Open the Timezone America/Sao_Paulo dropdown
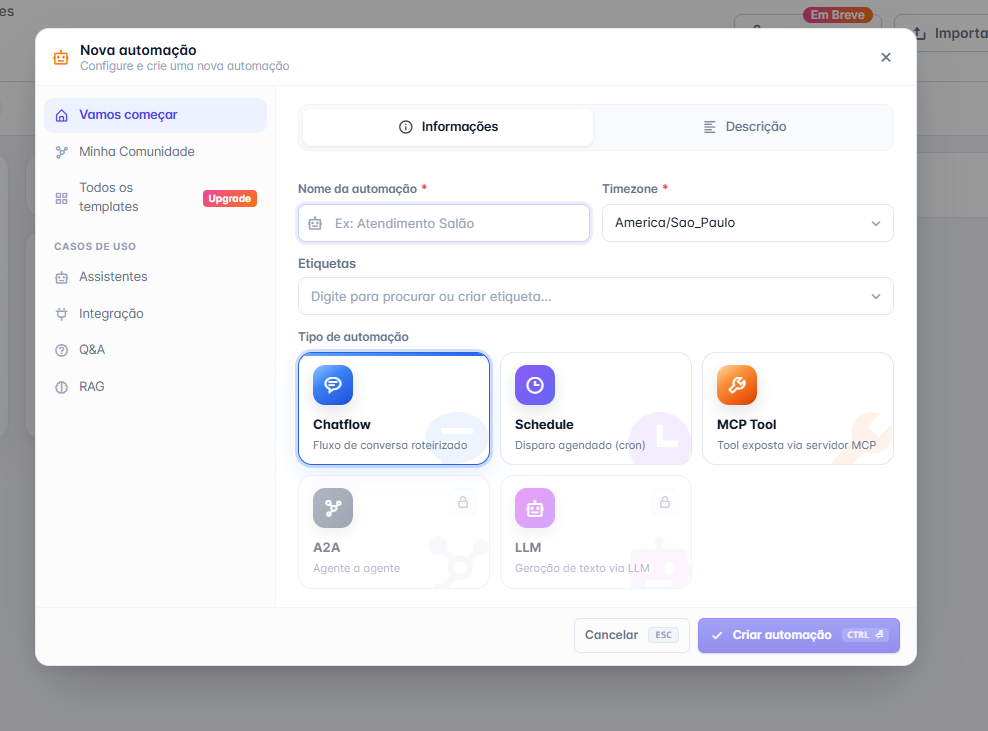Image resolution: width=988 pixels, height=731 pixels. 747,223
